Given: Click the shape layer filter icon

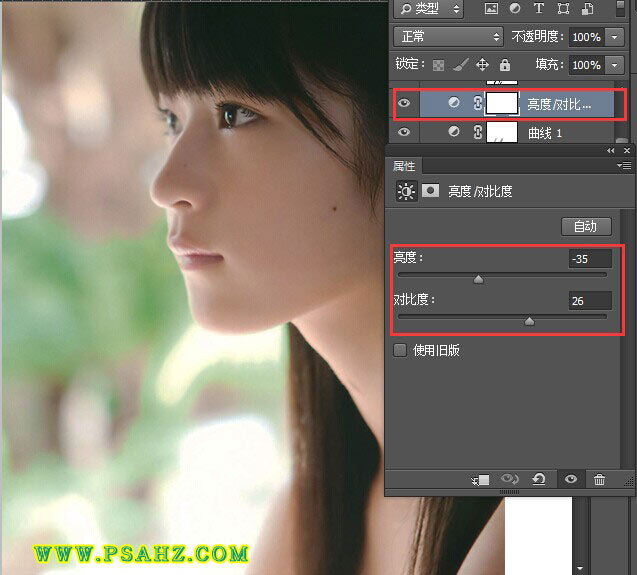Looking at the screenshot, I should [x=563, y=9].
